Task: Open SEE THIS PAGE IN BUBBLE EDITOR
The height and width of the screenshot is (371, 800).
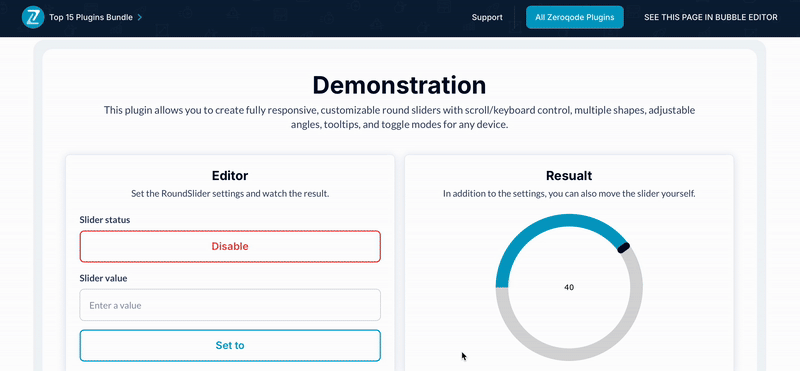Action: [711, 17]
